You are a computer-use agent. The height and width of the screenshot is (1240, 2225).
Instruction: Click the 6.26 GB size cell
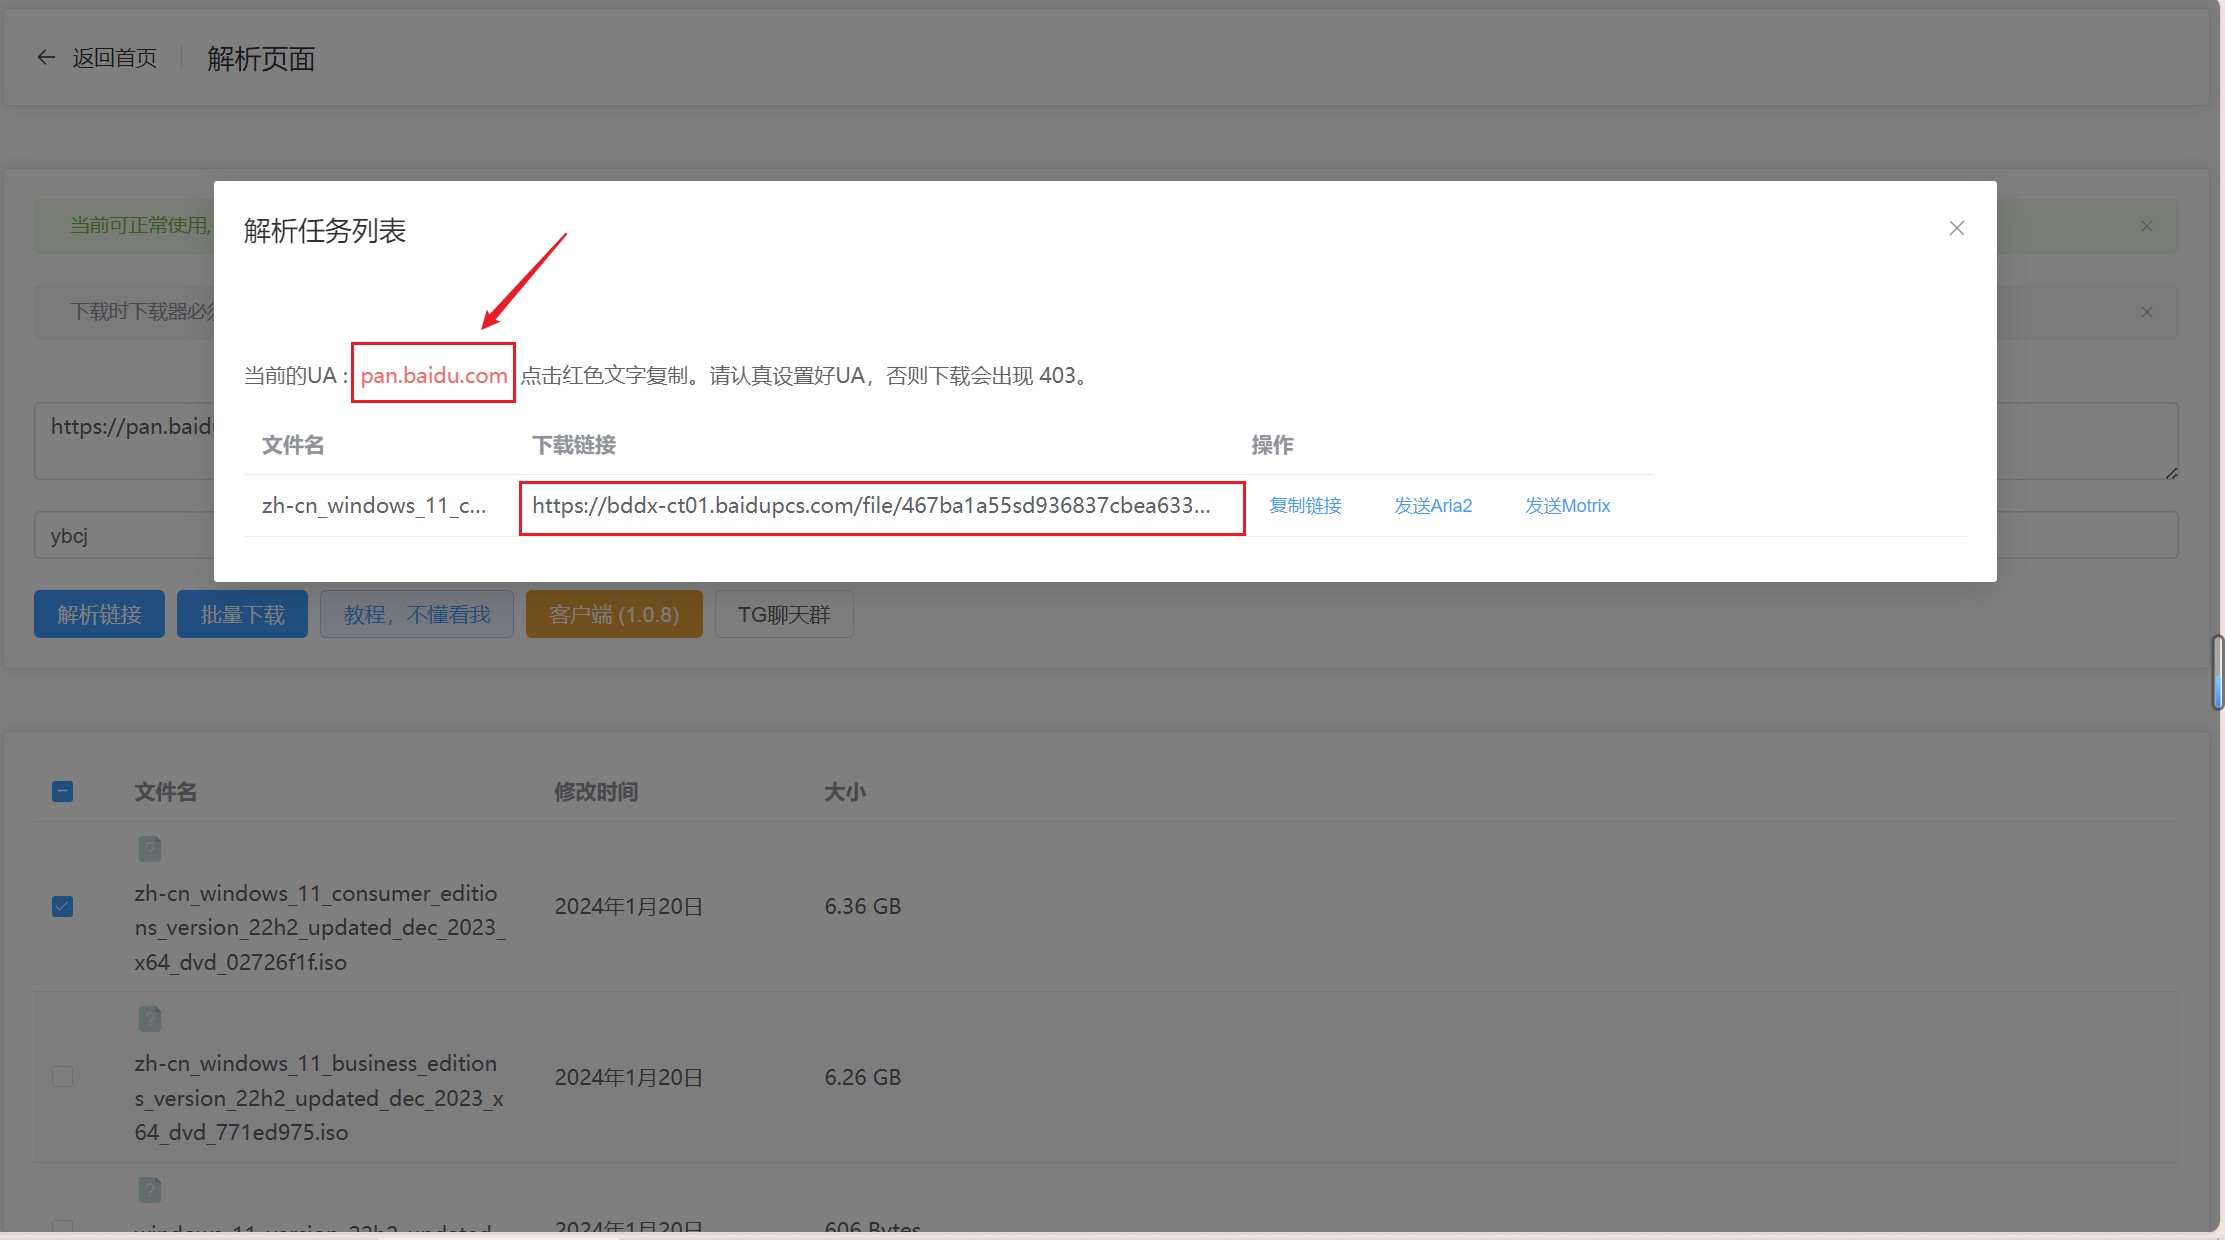click(x=863, y=1077)
